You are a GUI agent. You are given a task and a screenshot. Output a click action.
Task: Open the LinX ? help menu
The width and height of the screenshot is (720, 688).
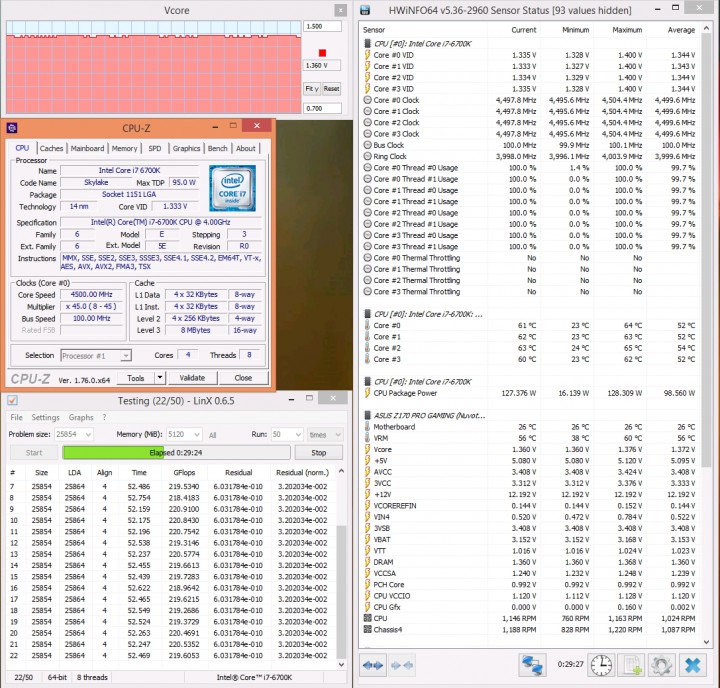[104, 417]
